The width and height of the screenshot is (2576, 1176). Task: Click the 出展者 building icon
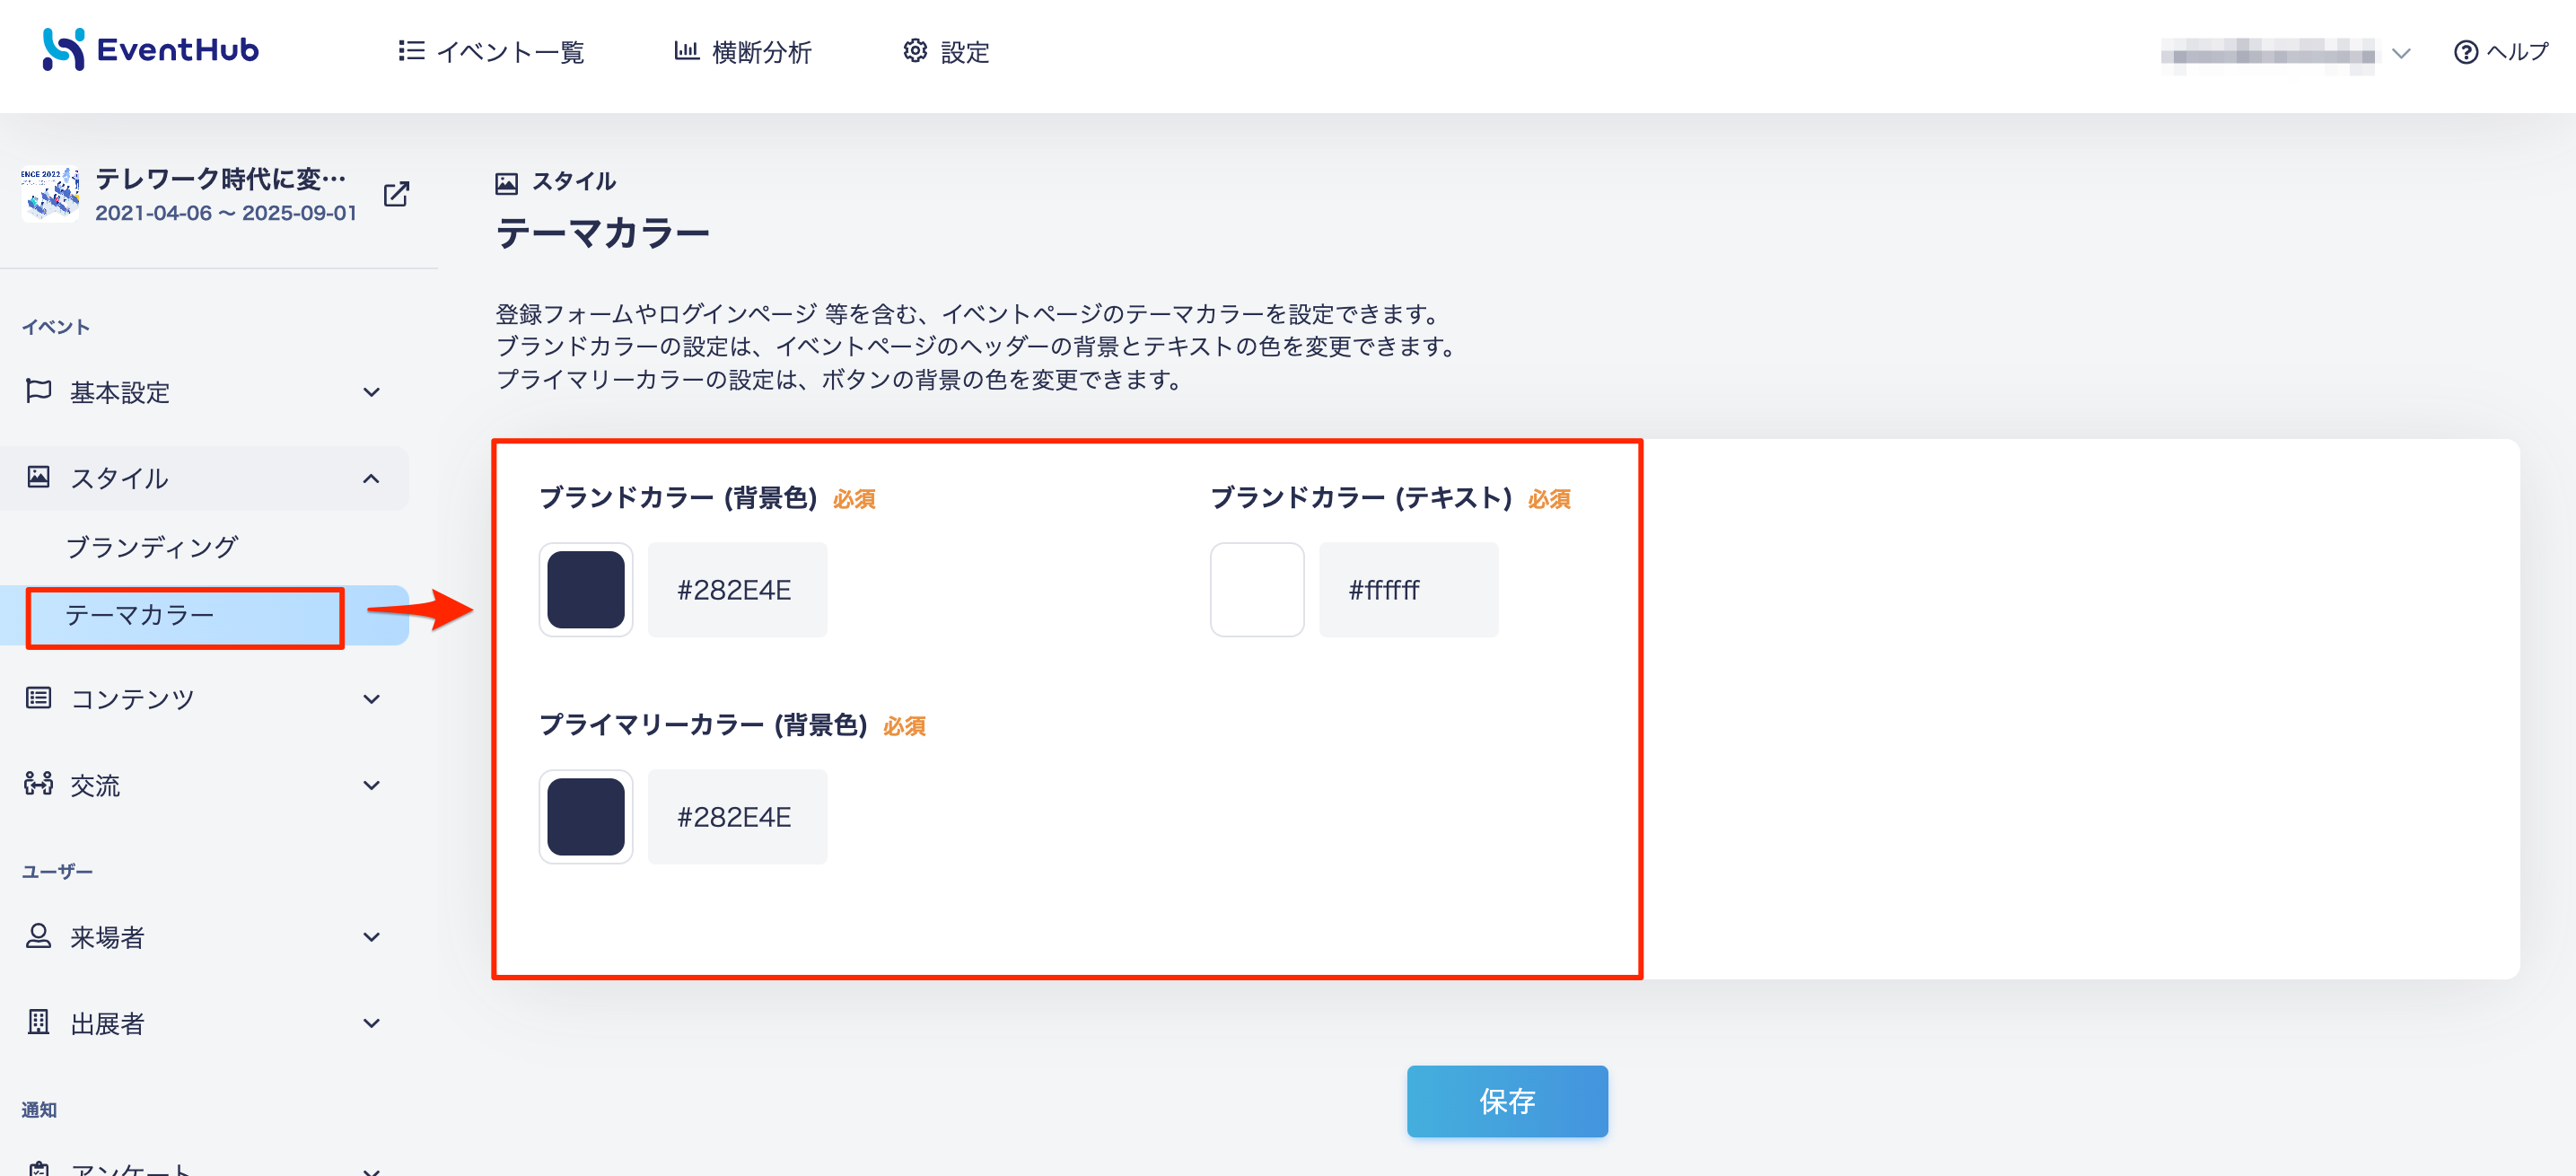coord(38,1022)
